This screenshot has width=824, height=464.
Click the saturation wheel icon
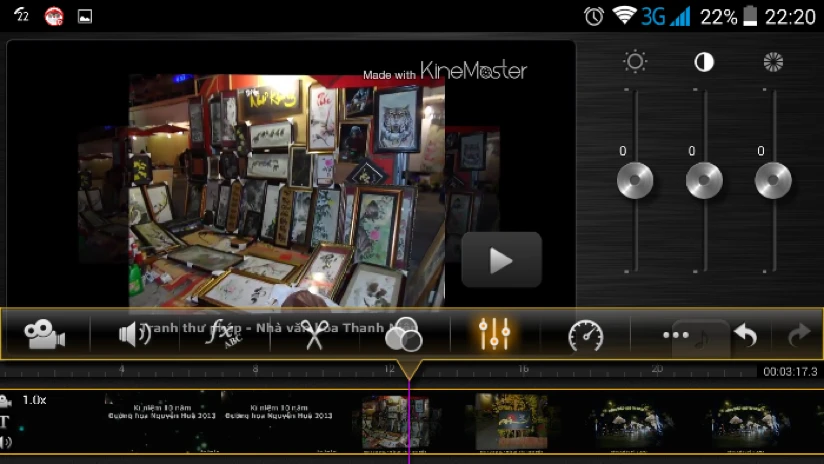pyautogui.click(x=773, y=62)
